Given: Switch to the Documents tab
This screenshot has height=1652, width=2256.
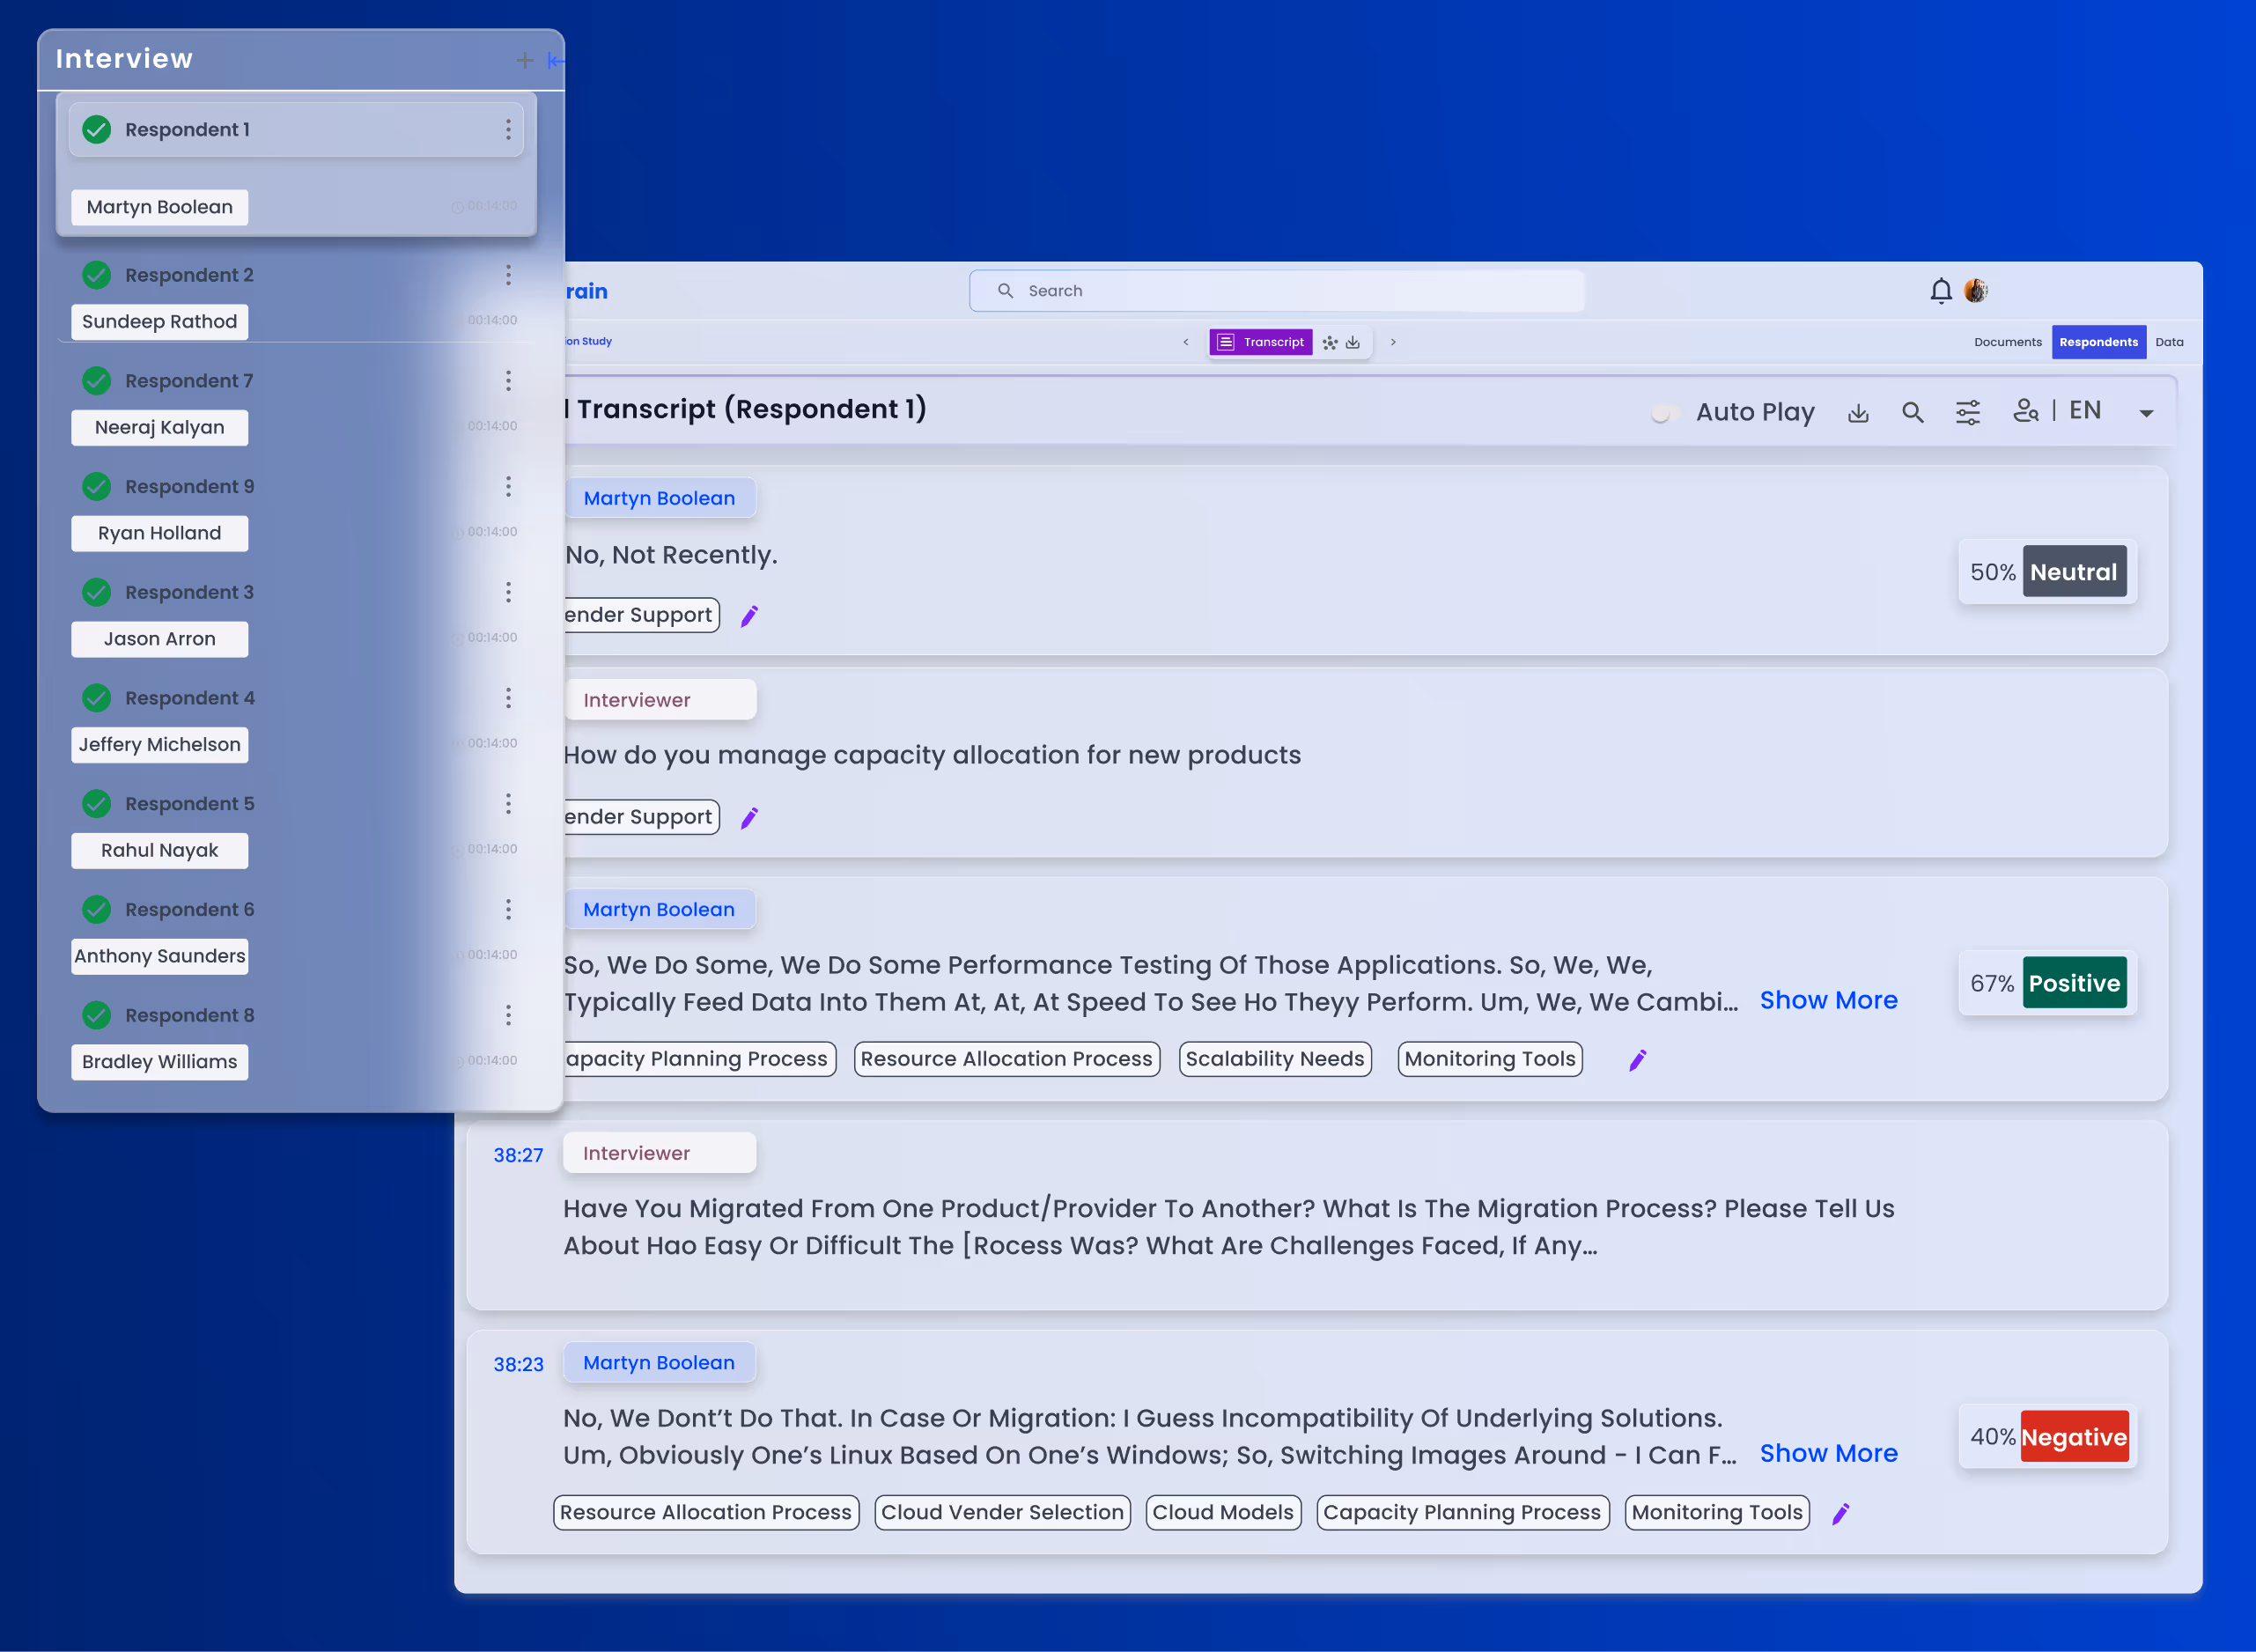Looking at the screenshot, I should click(2007, 343).
